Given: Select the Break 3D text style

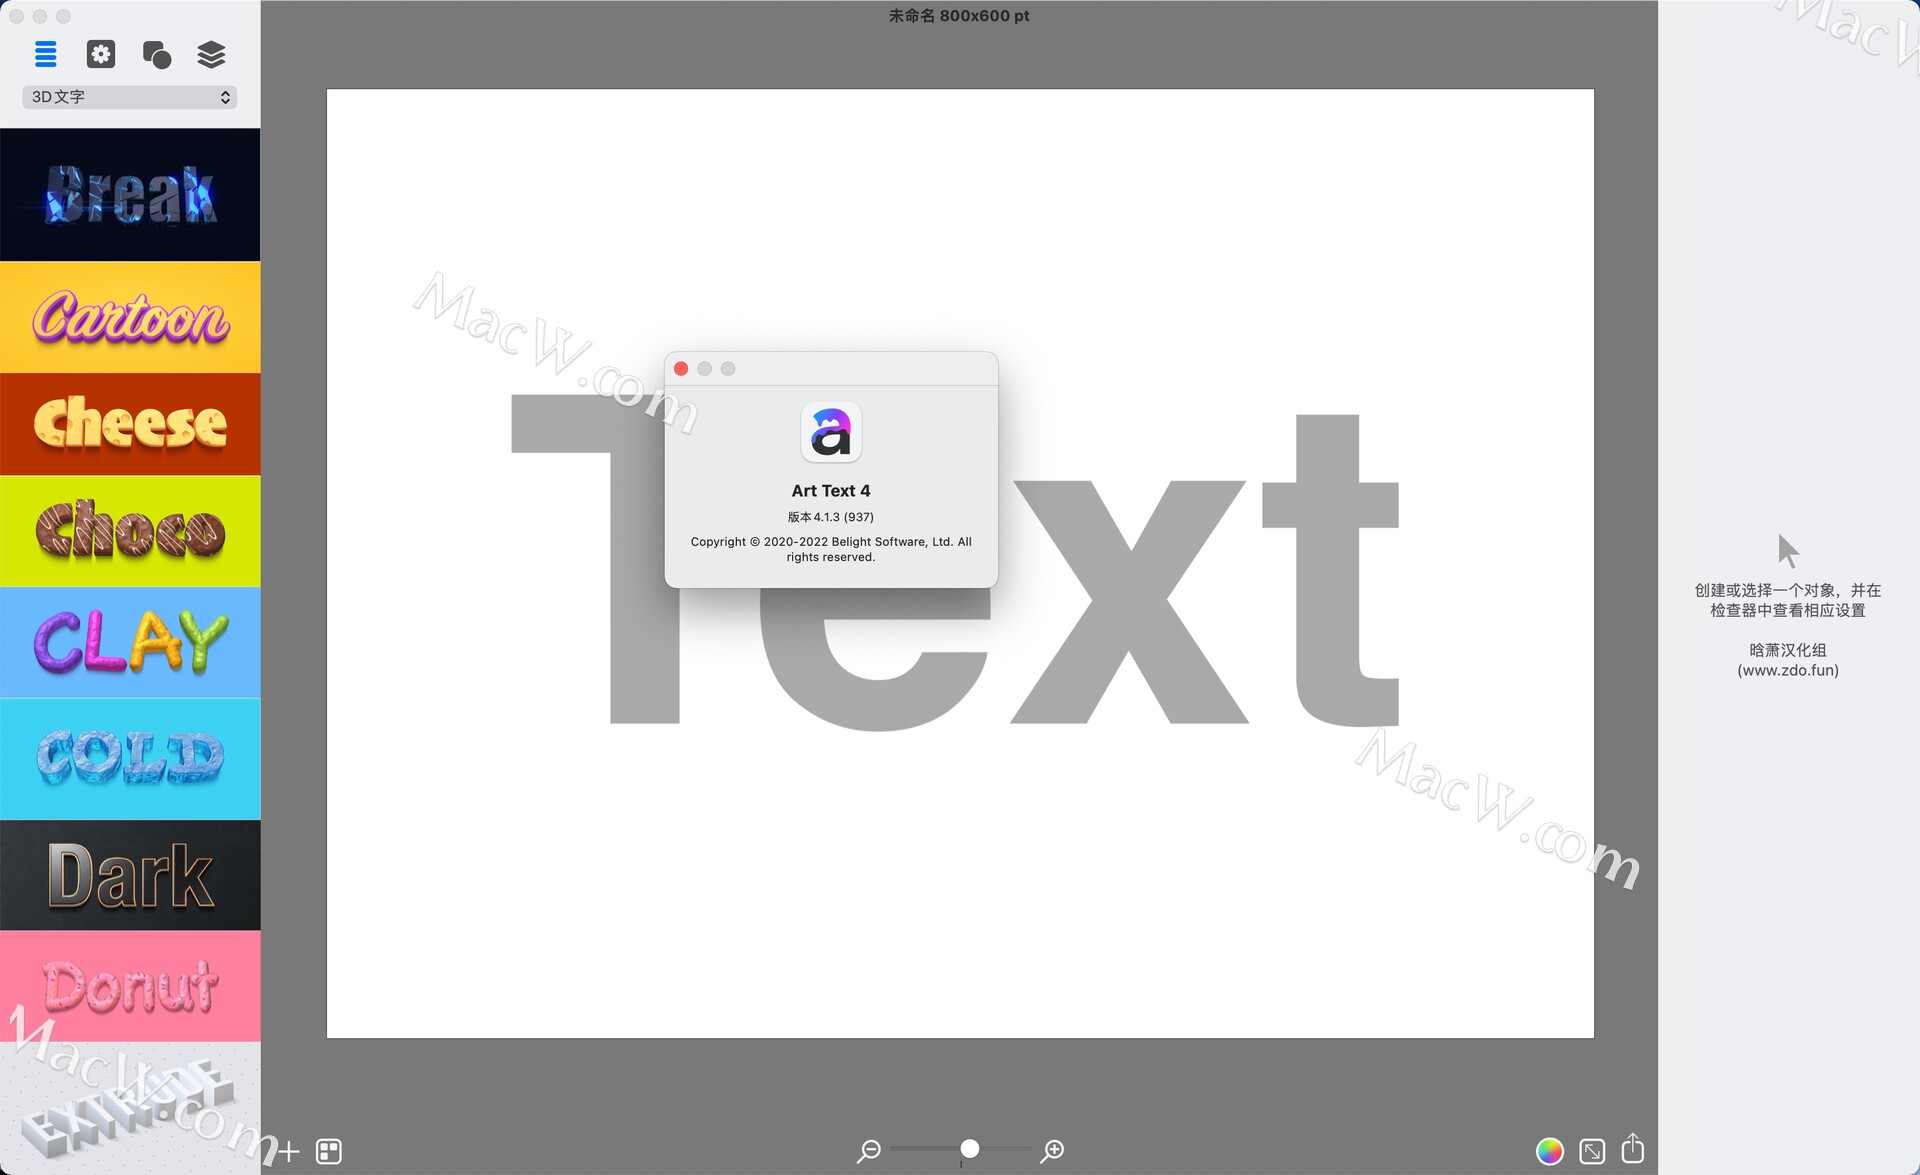Looking at the screenshot, I should tap(130, 195).
